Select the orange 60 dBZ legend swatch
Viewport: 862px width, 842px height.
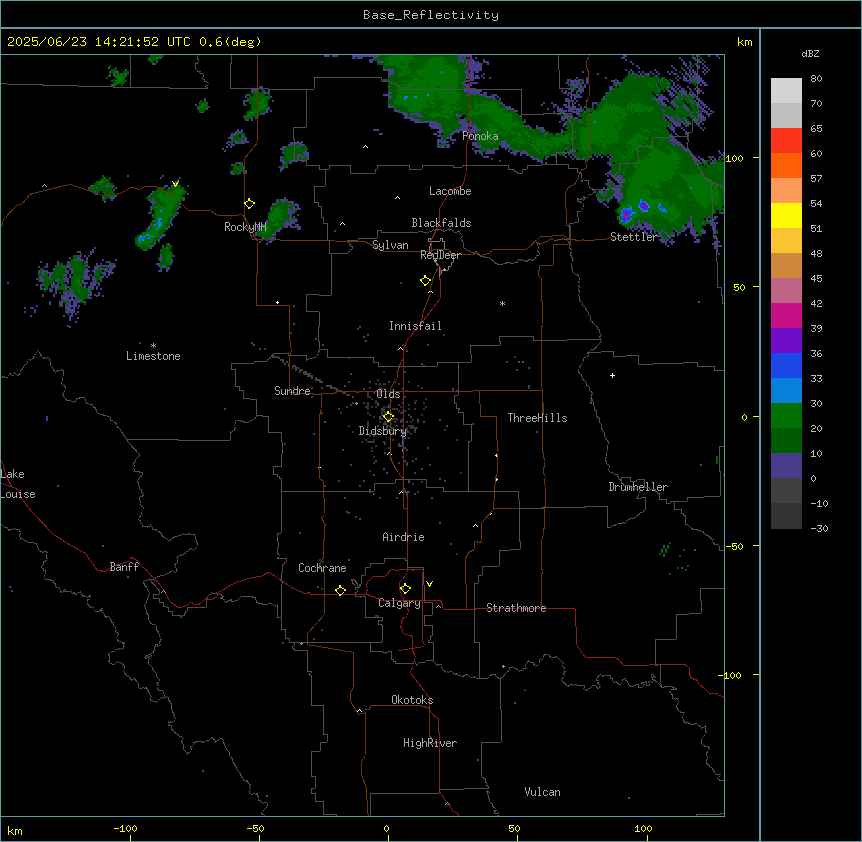coord(786,165)
